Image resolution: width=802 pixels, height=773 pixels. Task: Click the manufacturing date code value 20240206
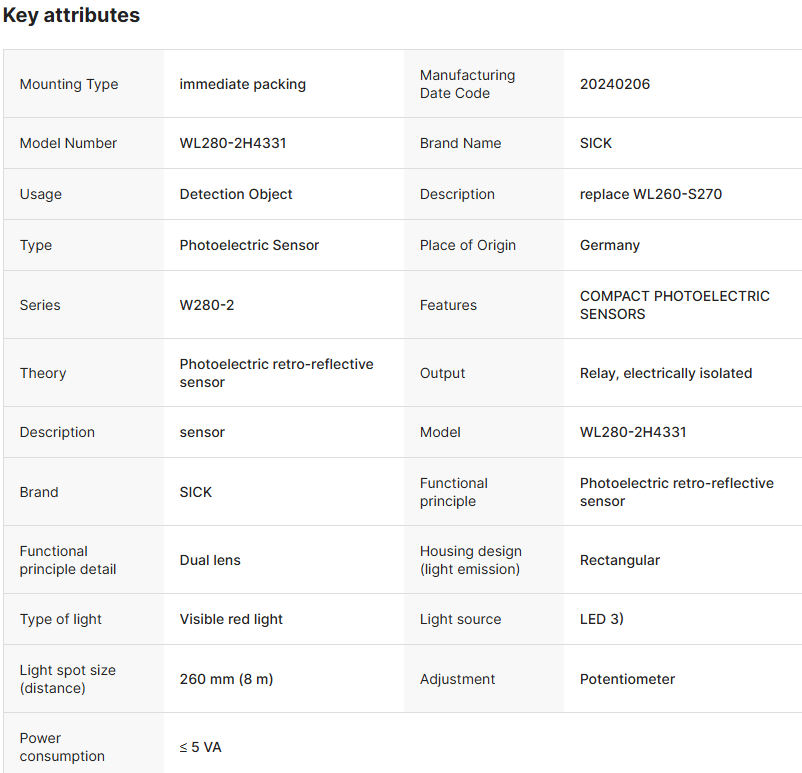pos(615,84)
